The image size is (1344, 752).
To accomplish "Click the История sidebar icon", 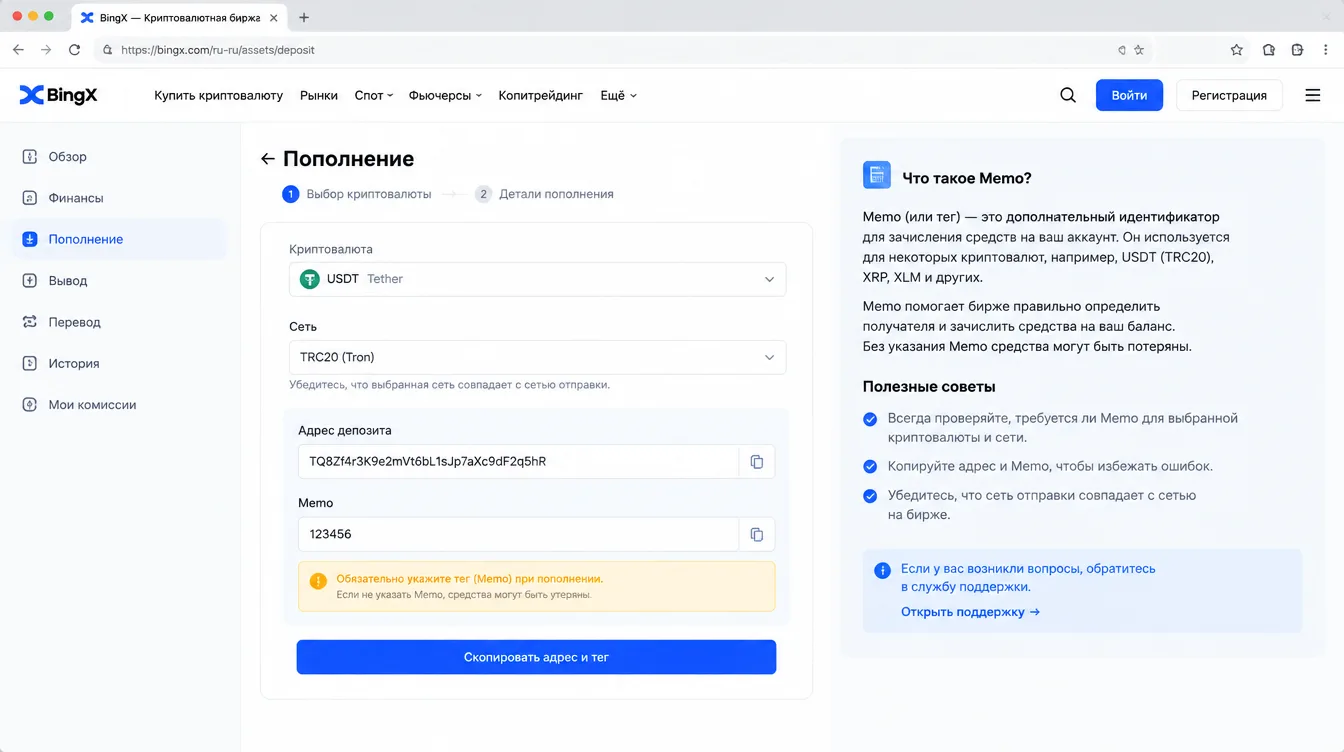I will (x=30, y=364).
